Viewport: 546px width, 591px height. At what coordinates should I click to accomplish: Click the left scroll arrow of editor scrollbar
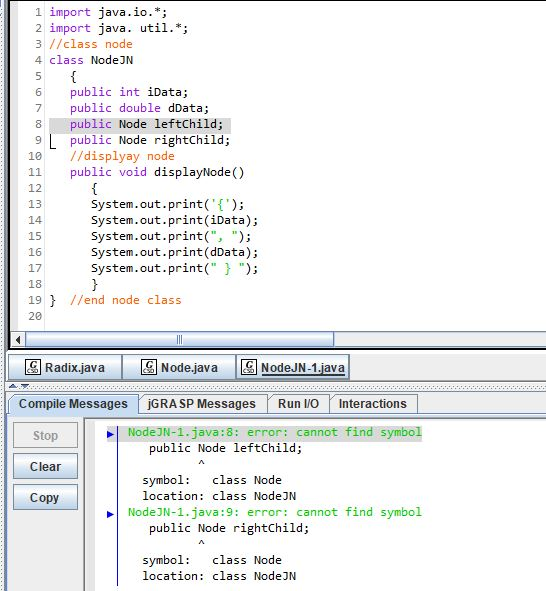point(18,340)
